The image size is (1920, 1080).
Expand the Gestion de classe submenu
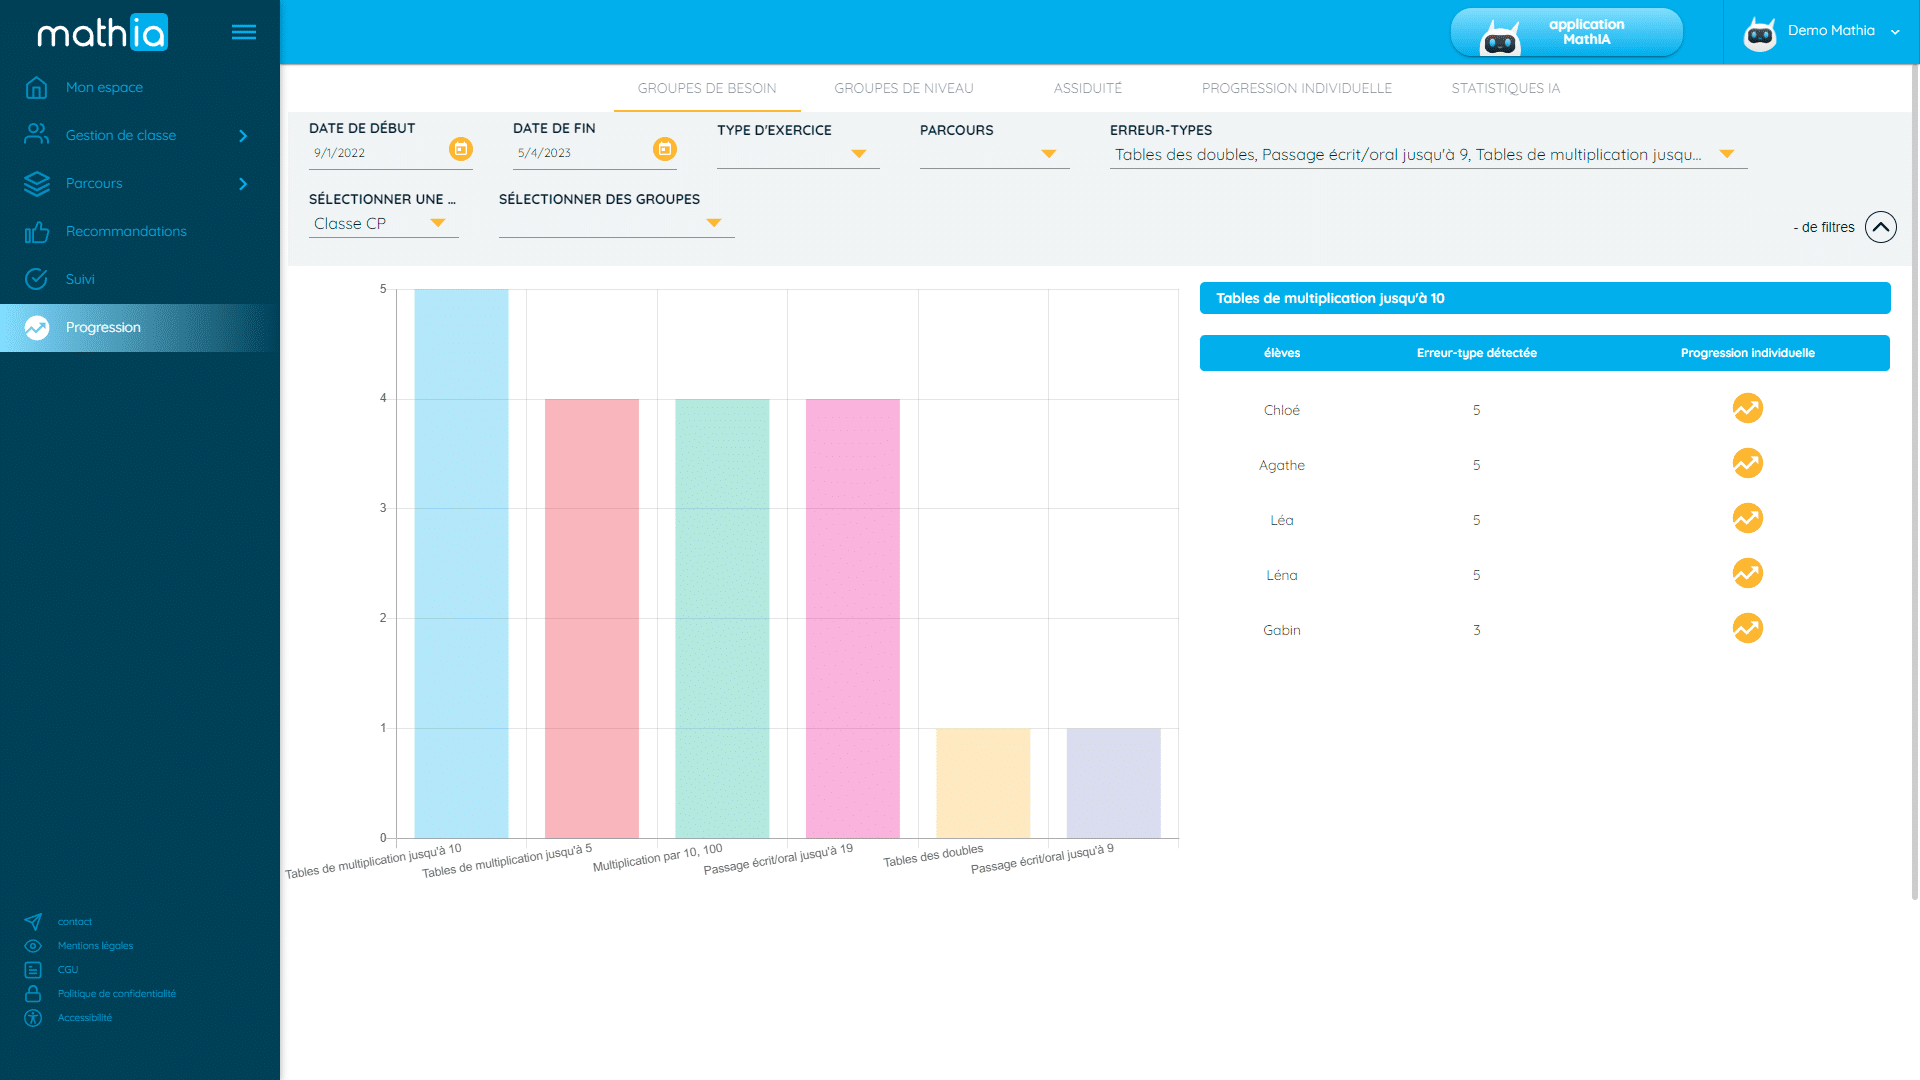coord(243,136)
